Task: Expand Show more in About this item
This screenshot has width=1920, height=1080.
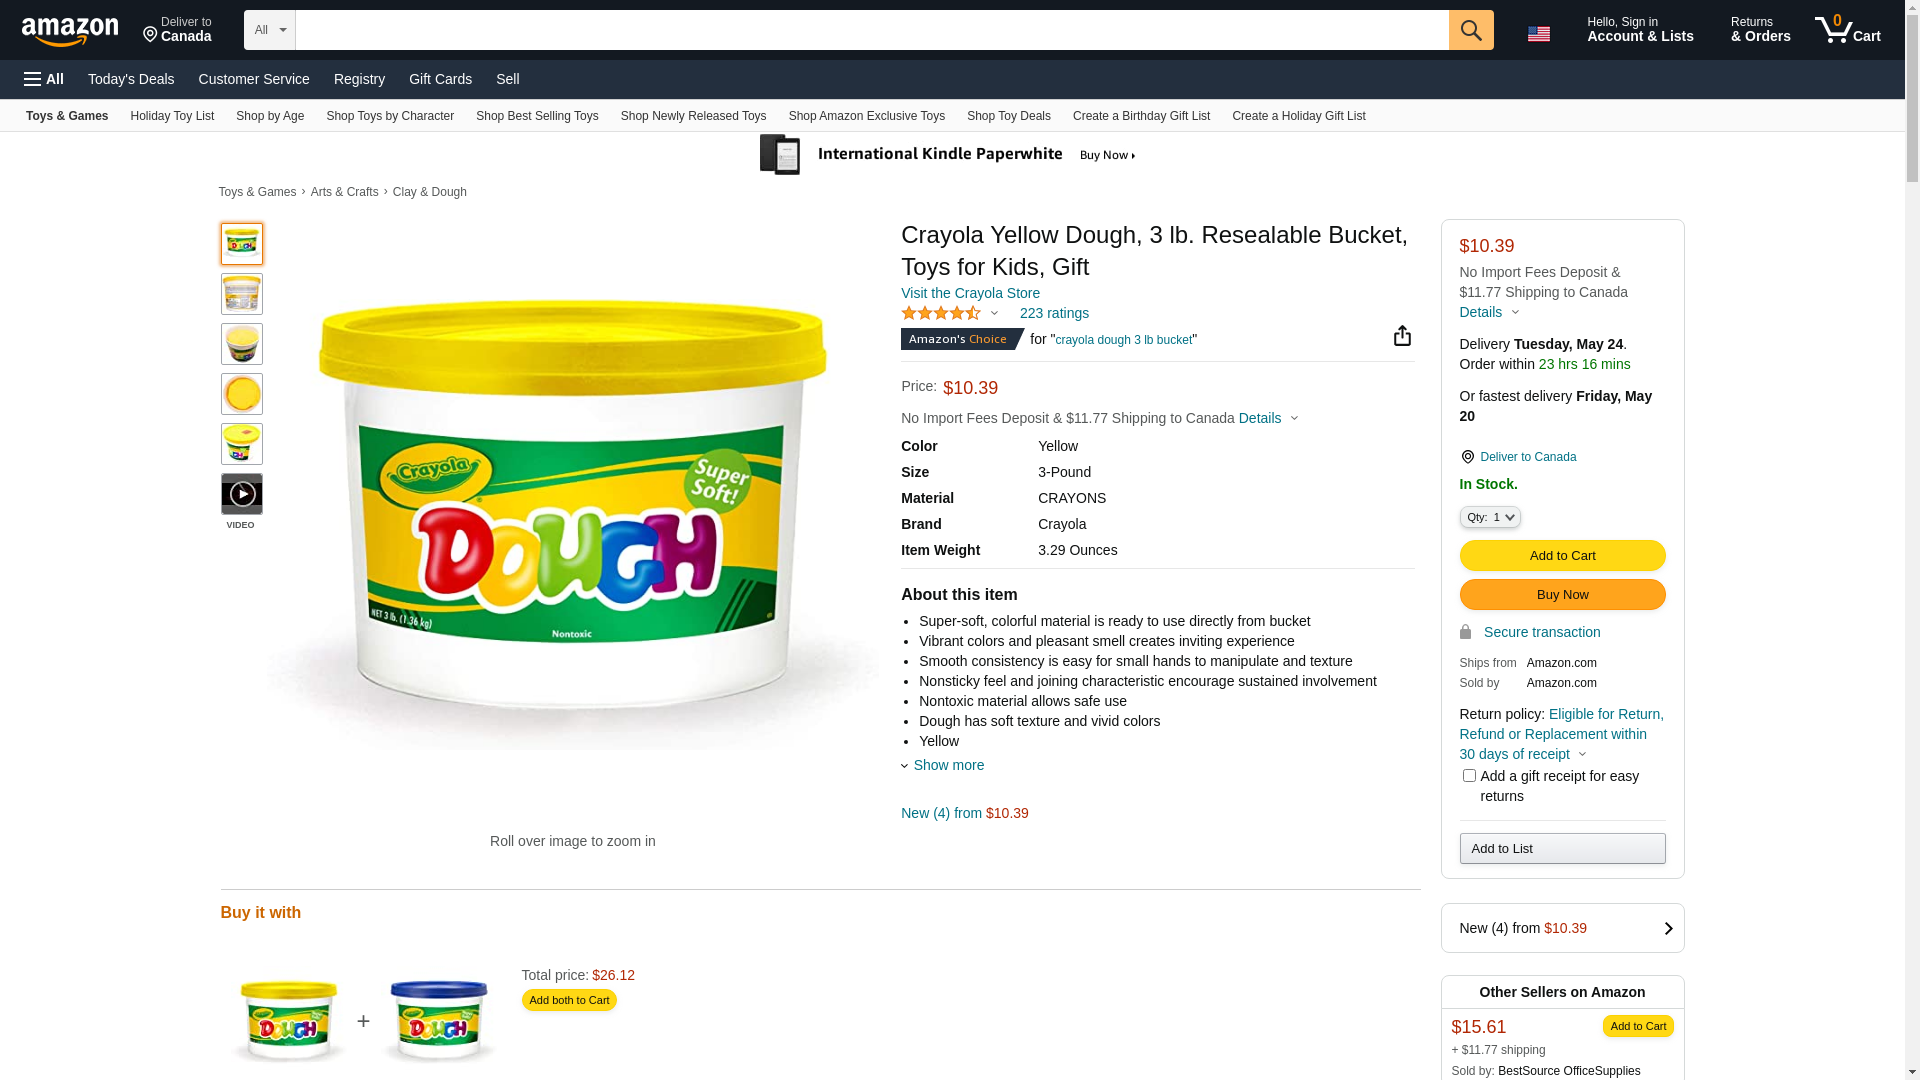Action: (947, 765)
